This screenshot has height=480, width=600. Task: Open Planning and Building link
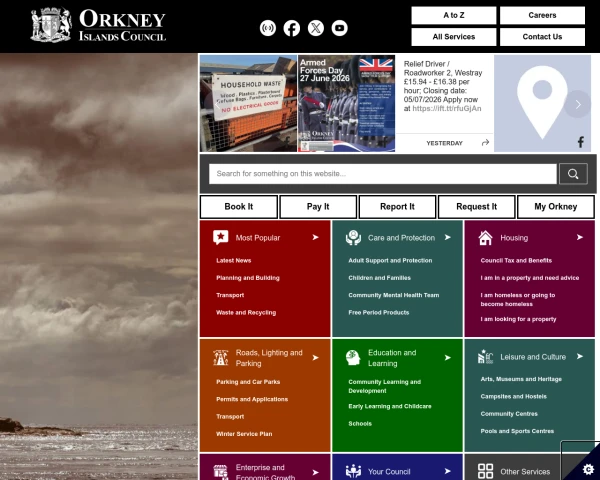tap(248, 278)
